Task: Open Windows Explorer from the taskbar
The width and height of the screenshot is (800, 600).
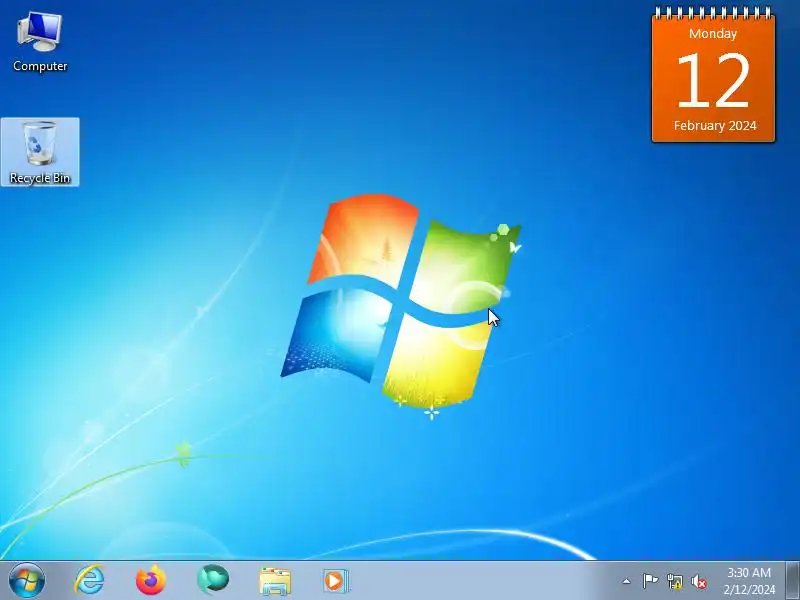Action: coord(275,581)
